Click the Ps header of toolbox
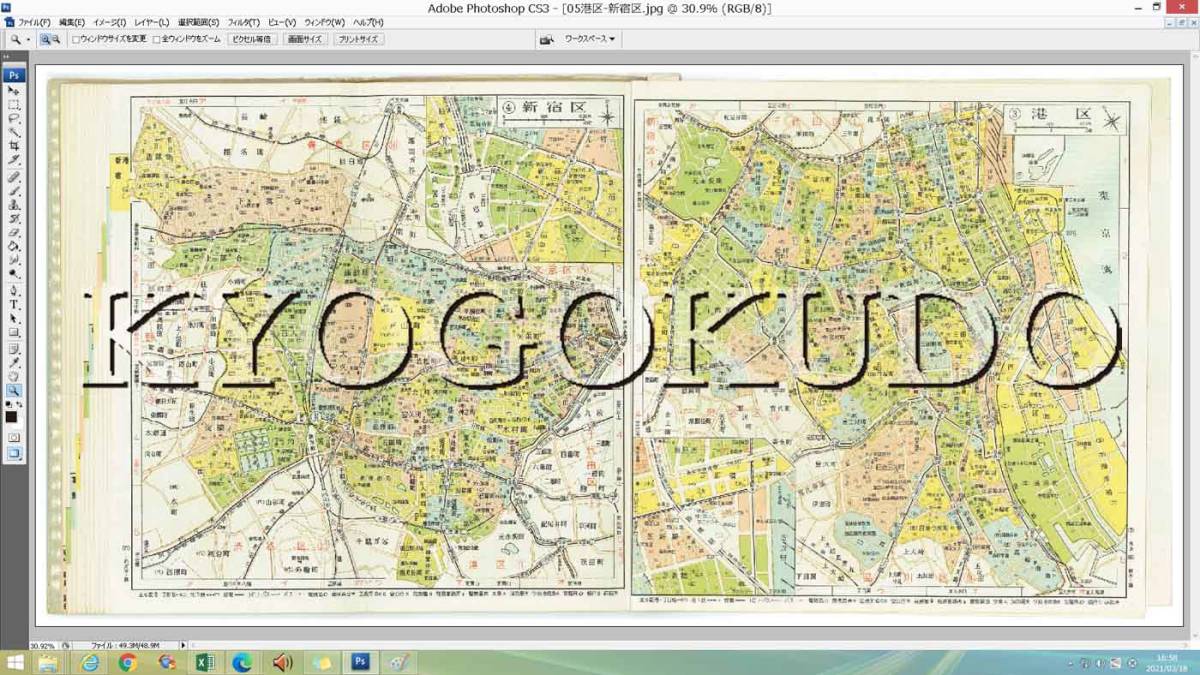This screenshot has height=675, width=1200. tap(14, 75)
